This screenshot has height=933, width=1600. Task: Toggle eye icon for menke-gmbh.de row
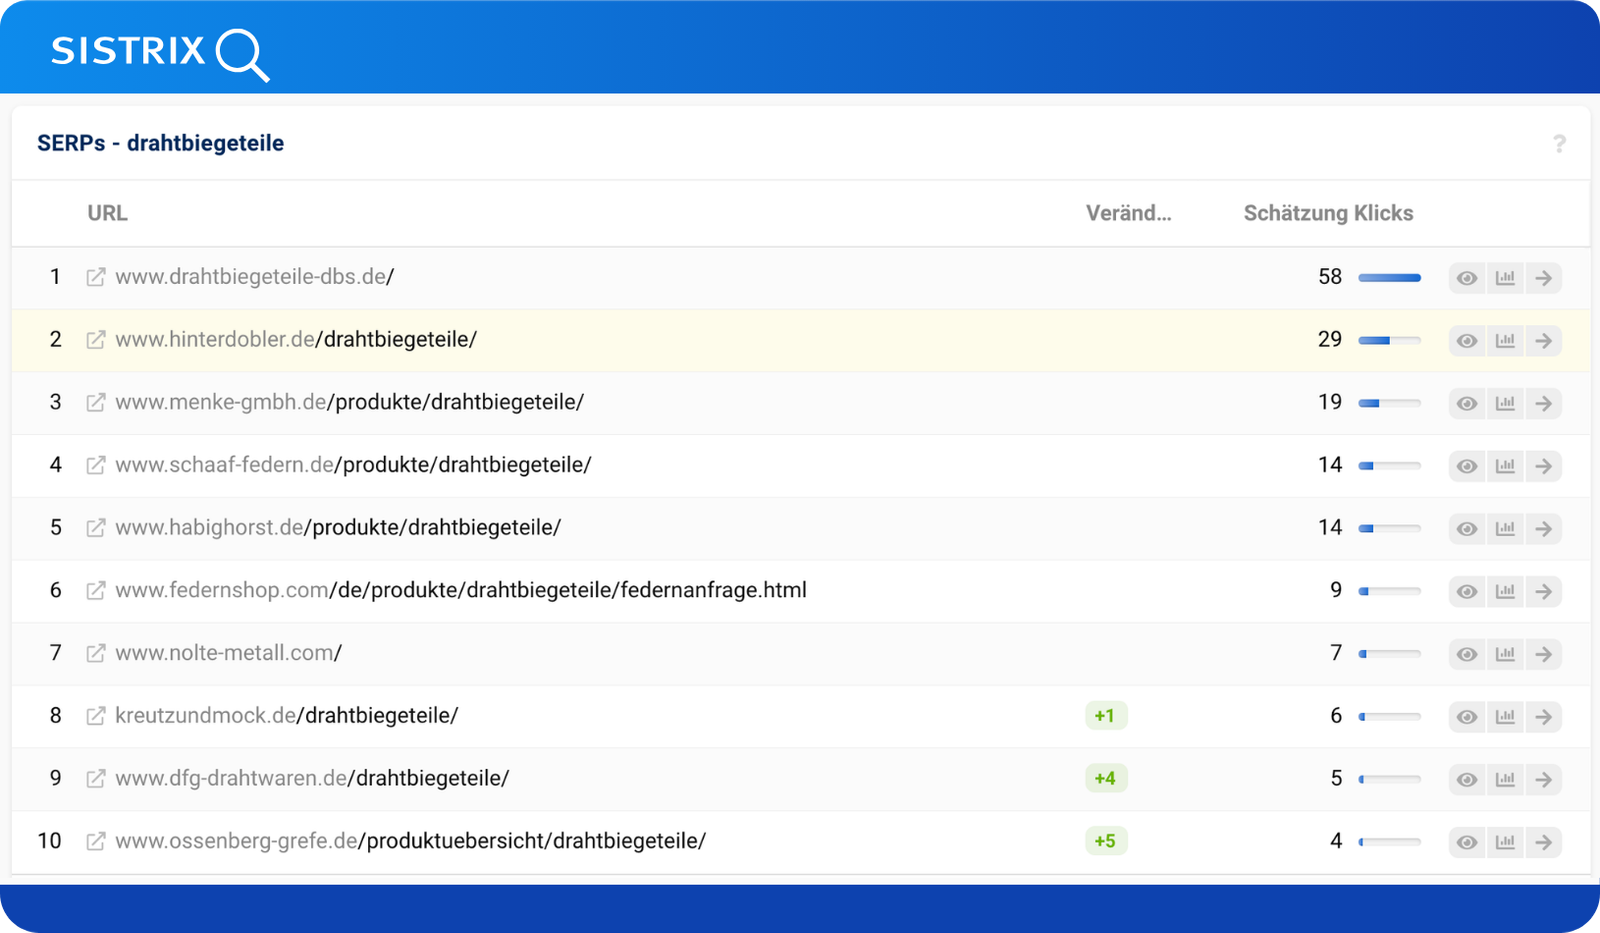click(1466, 403)
